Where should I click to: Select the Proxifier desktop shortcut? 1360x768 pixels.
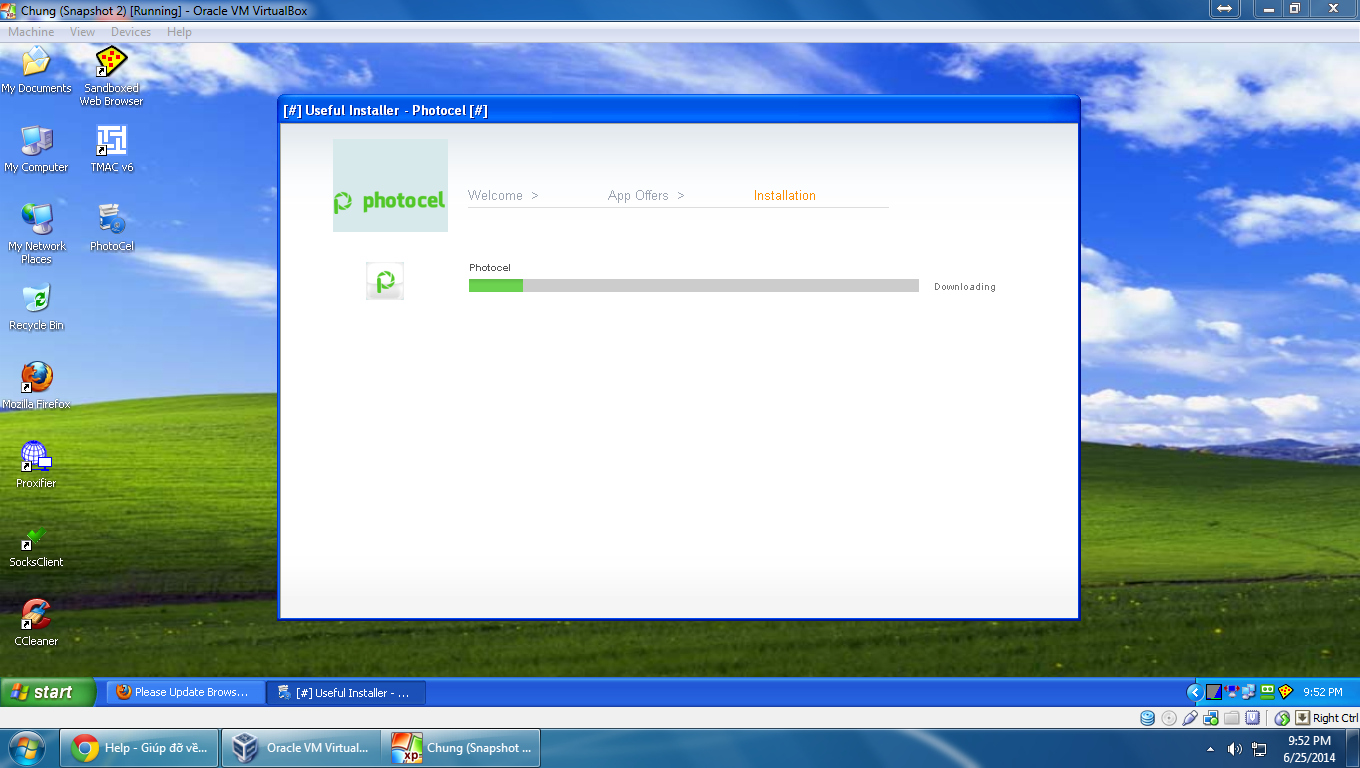pos(36,464)
